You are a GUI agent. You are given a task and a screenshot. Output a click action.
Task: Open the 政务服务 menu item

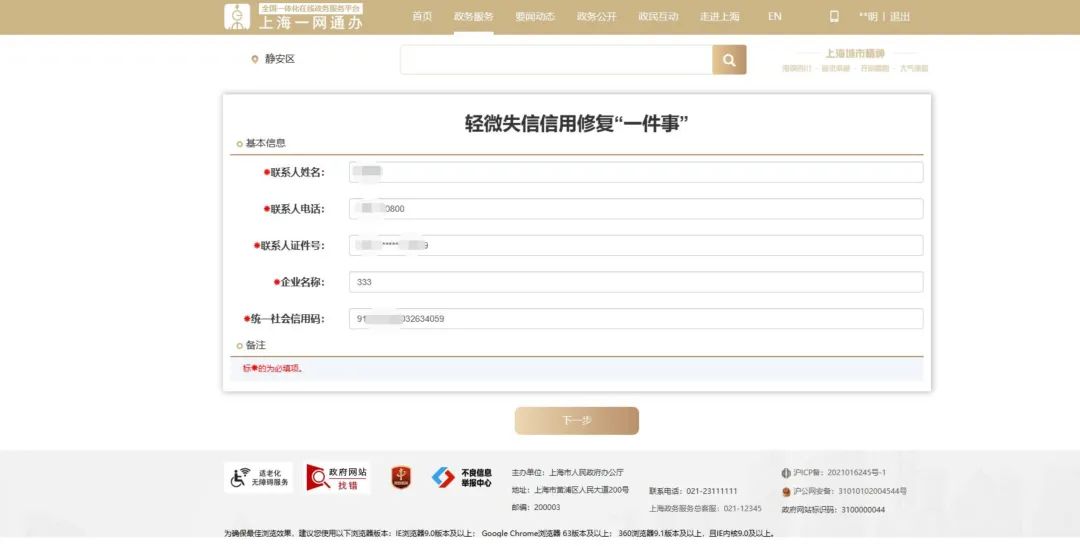[473, 17]
